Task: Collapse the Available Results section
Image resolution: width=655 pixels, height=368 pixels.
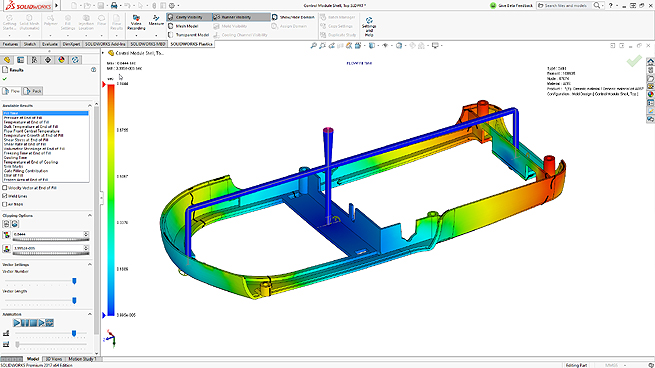Action: [89, 106]
